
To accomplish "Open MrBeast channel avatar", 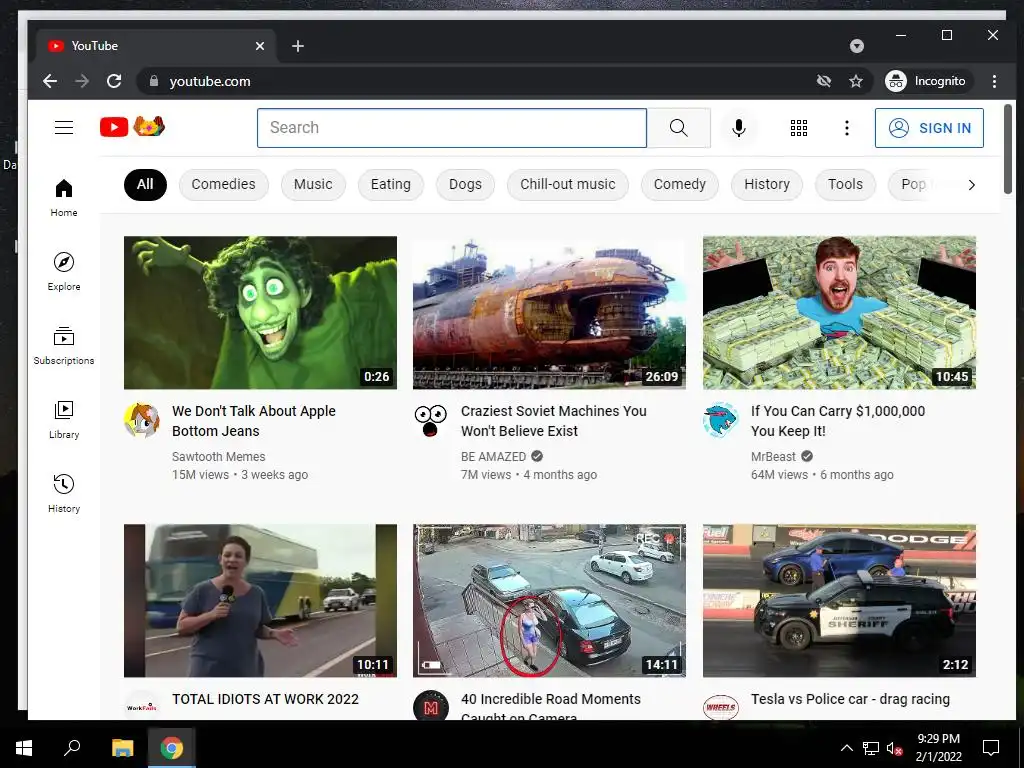I will (x=720, y=420).
